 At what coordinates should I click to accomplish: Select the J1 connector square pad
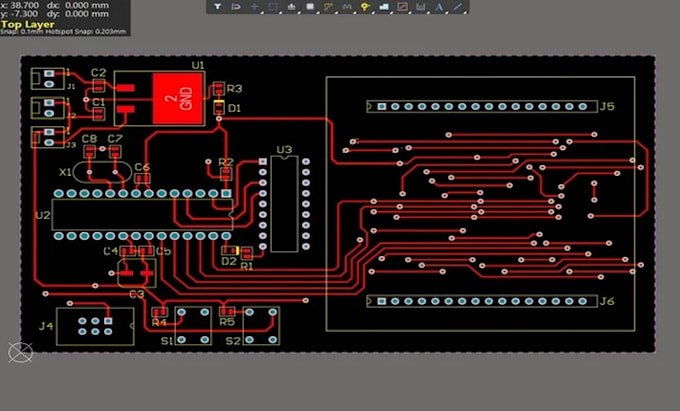(49, 74)
